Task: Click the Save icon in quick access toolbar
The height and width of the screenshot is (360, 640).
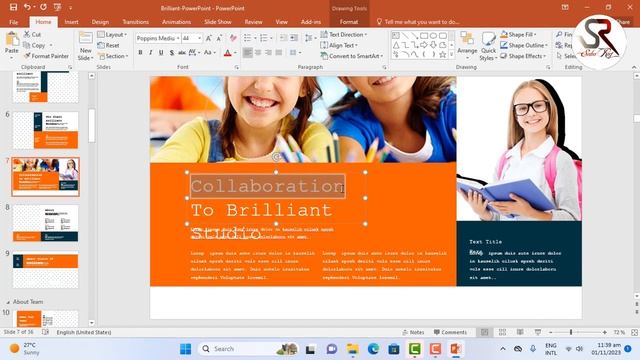Action: 13,7
